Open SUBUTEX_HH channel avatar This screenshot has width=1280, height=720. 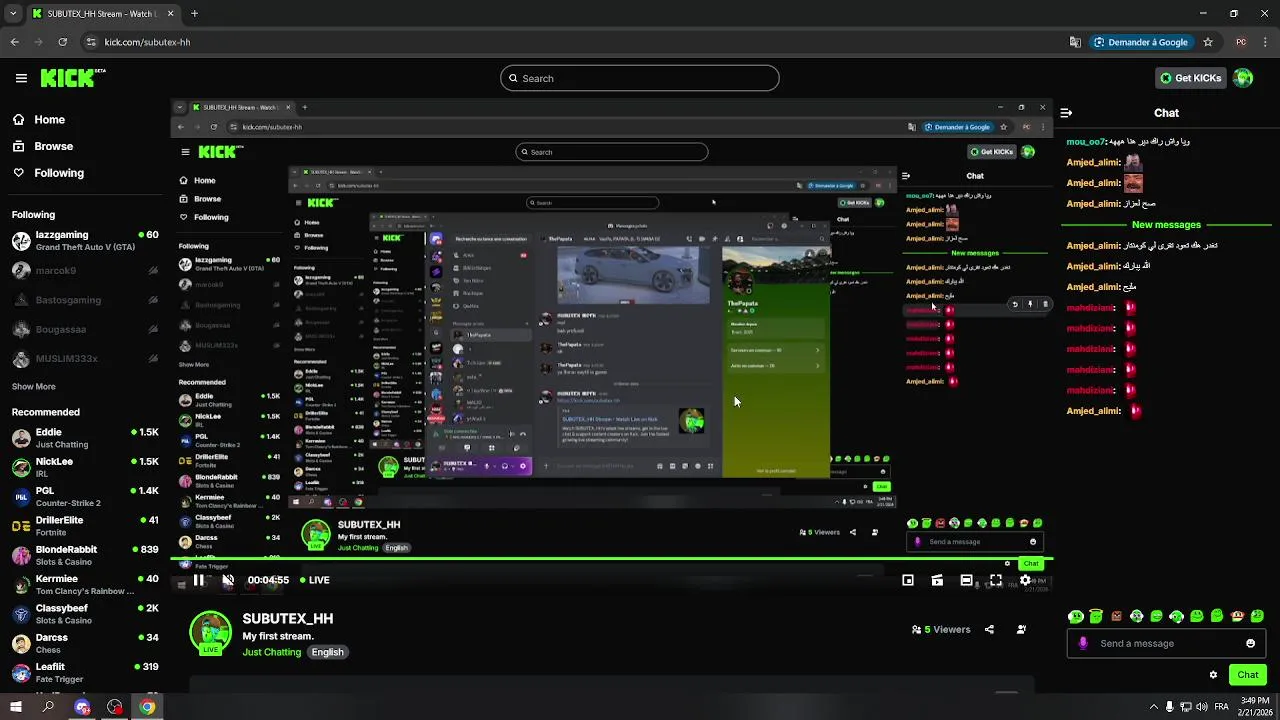(210, 632)
